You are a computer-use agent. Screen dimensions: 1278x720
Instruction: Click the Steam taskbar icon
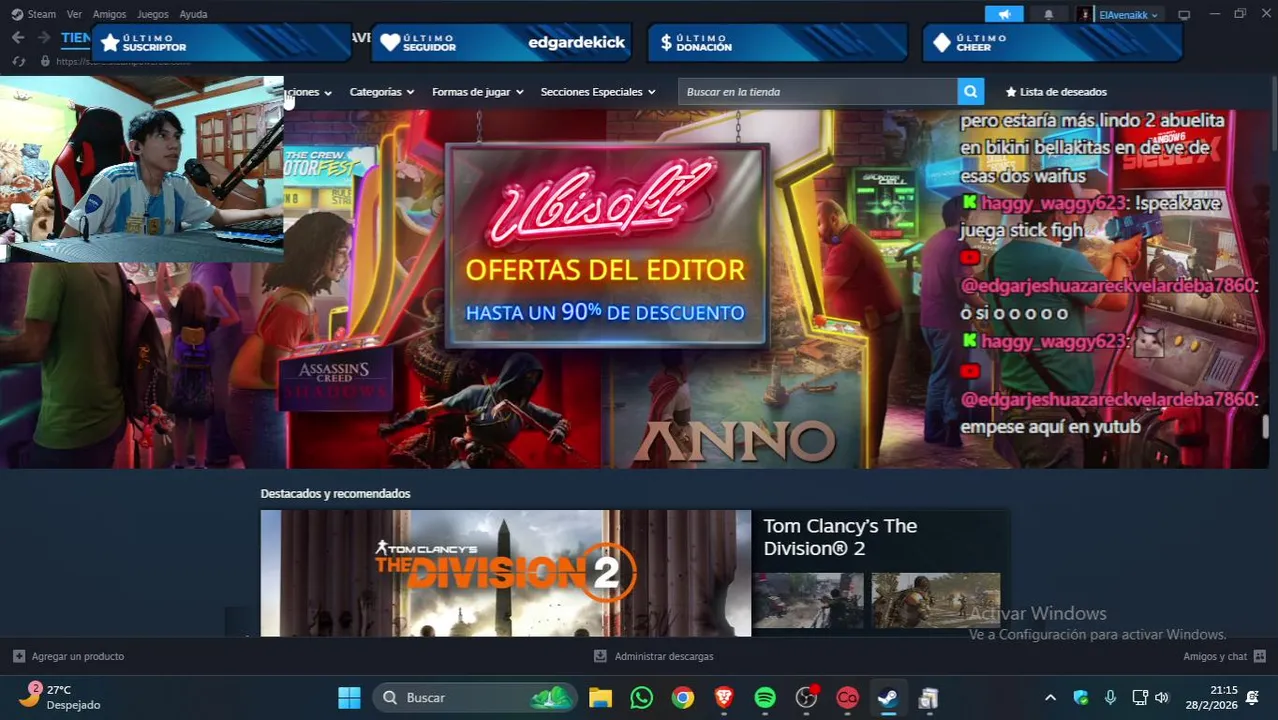click(887, 698)
